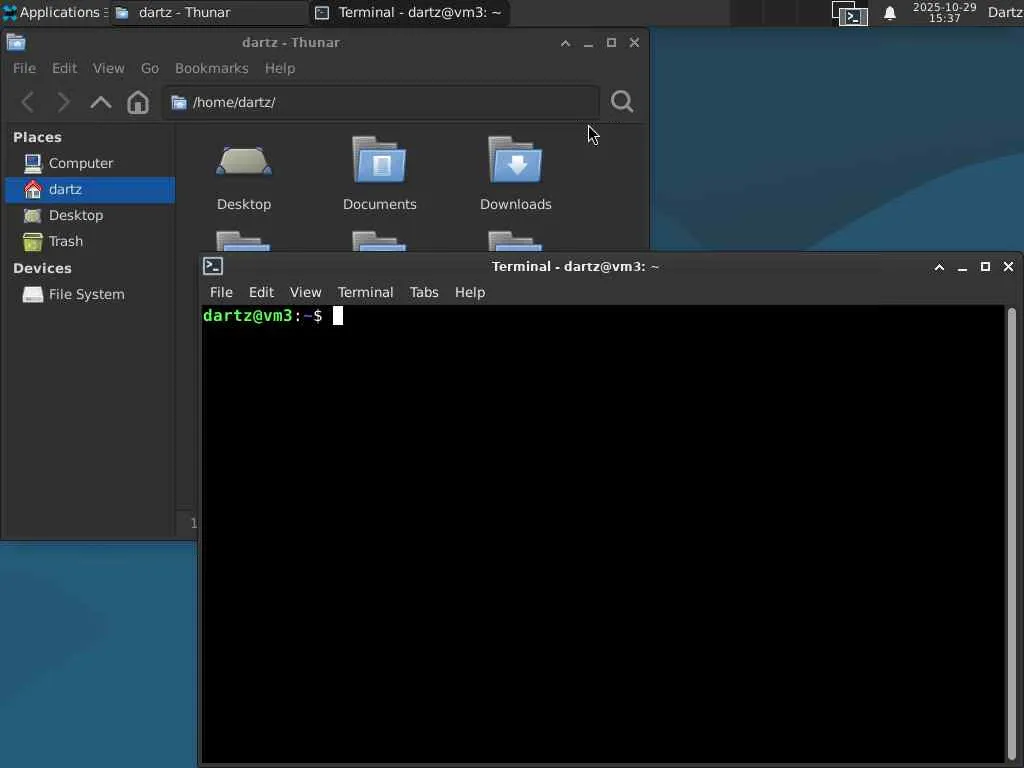The width and height of the screenshot is (1024, 768).
Task: Close the Terminal window
Action: (x=1008, y=266)
